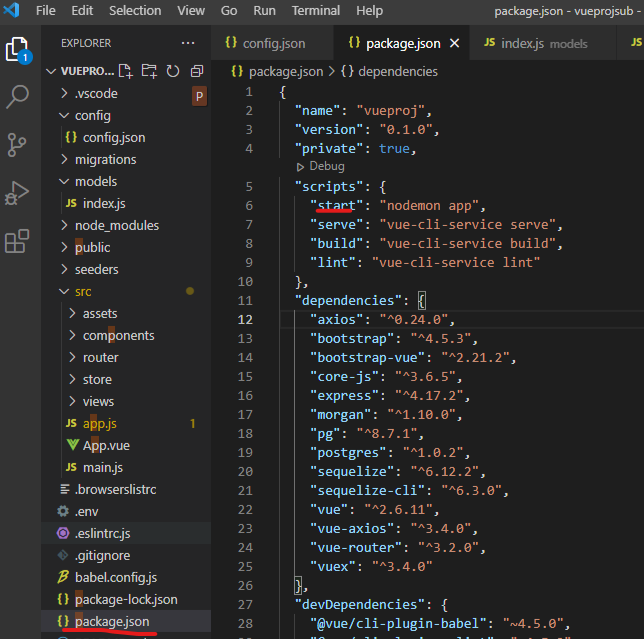Open the Help menu
Viewport: 644px width, 639px height.
pos(370,10)
